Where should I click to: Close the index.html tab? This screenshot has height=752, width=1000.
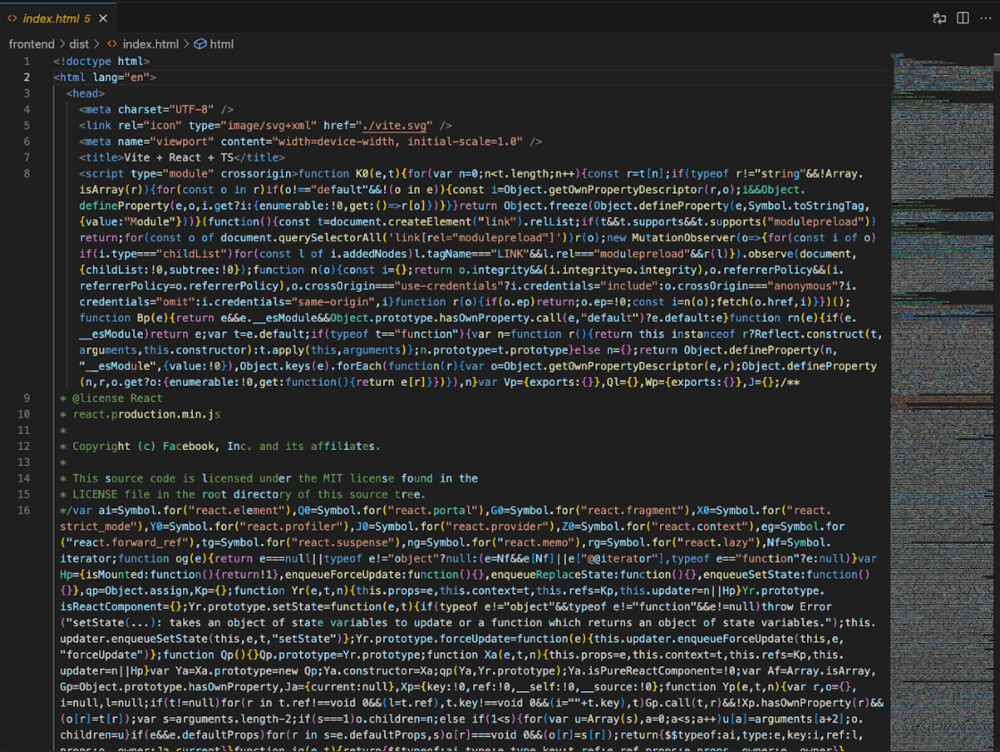[103, 18]
